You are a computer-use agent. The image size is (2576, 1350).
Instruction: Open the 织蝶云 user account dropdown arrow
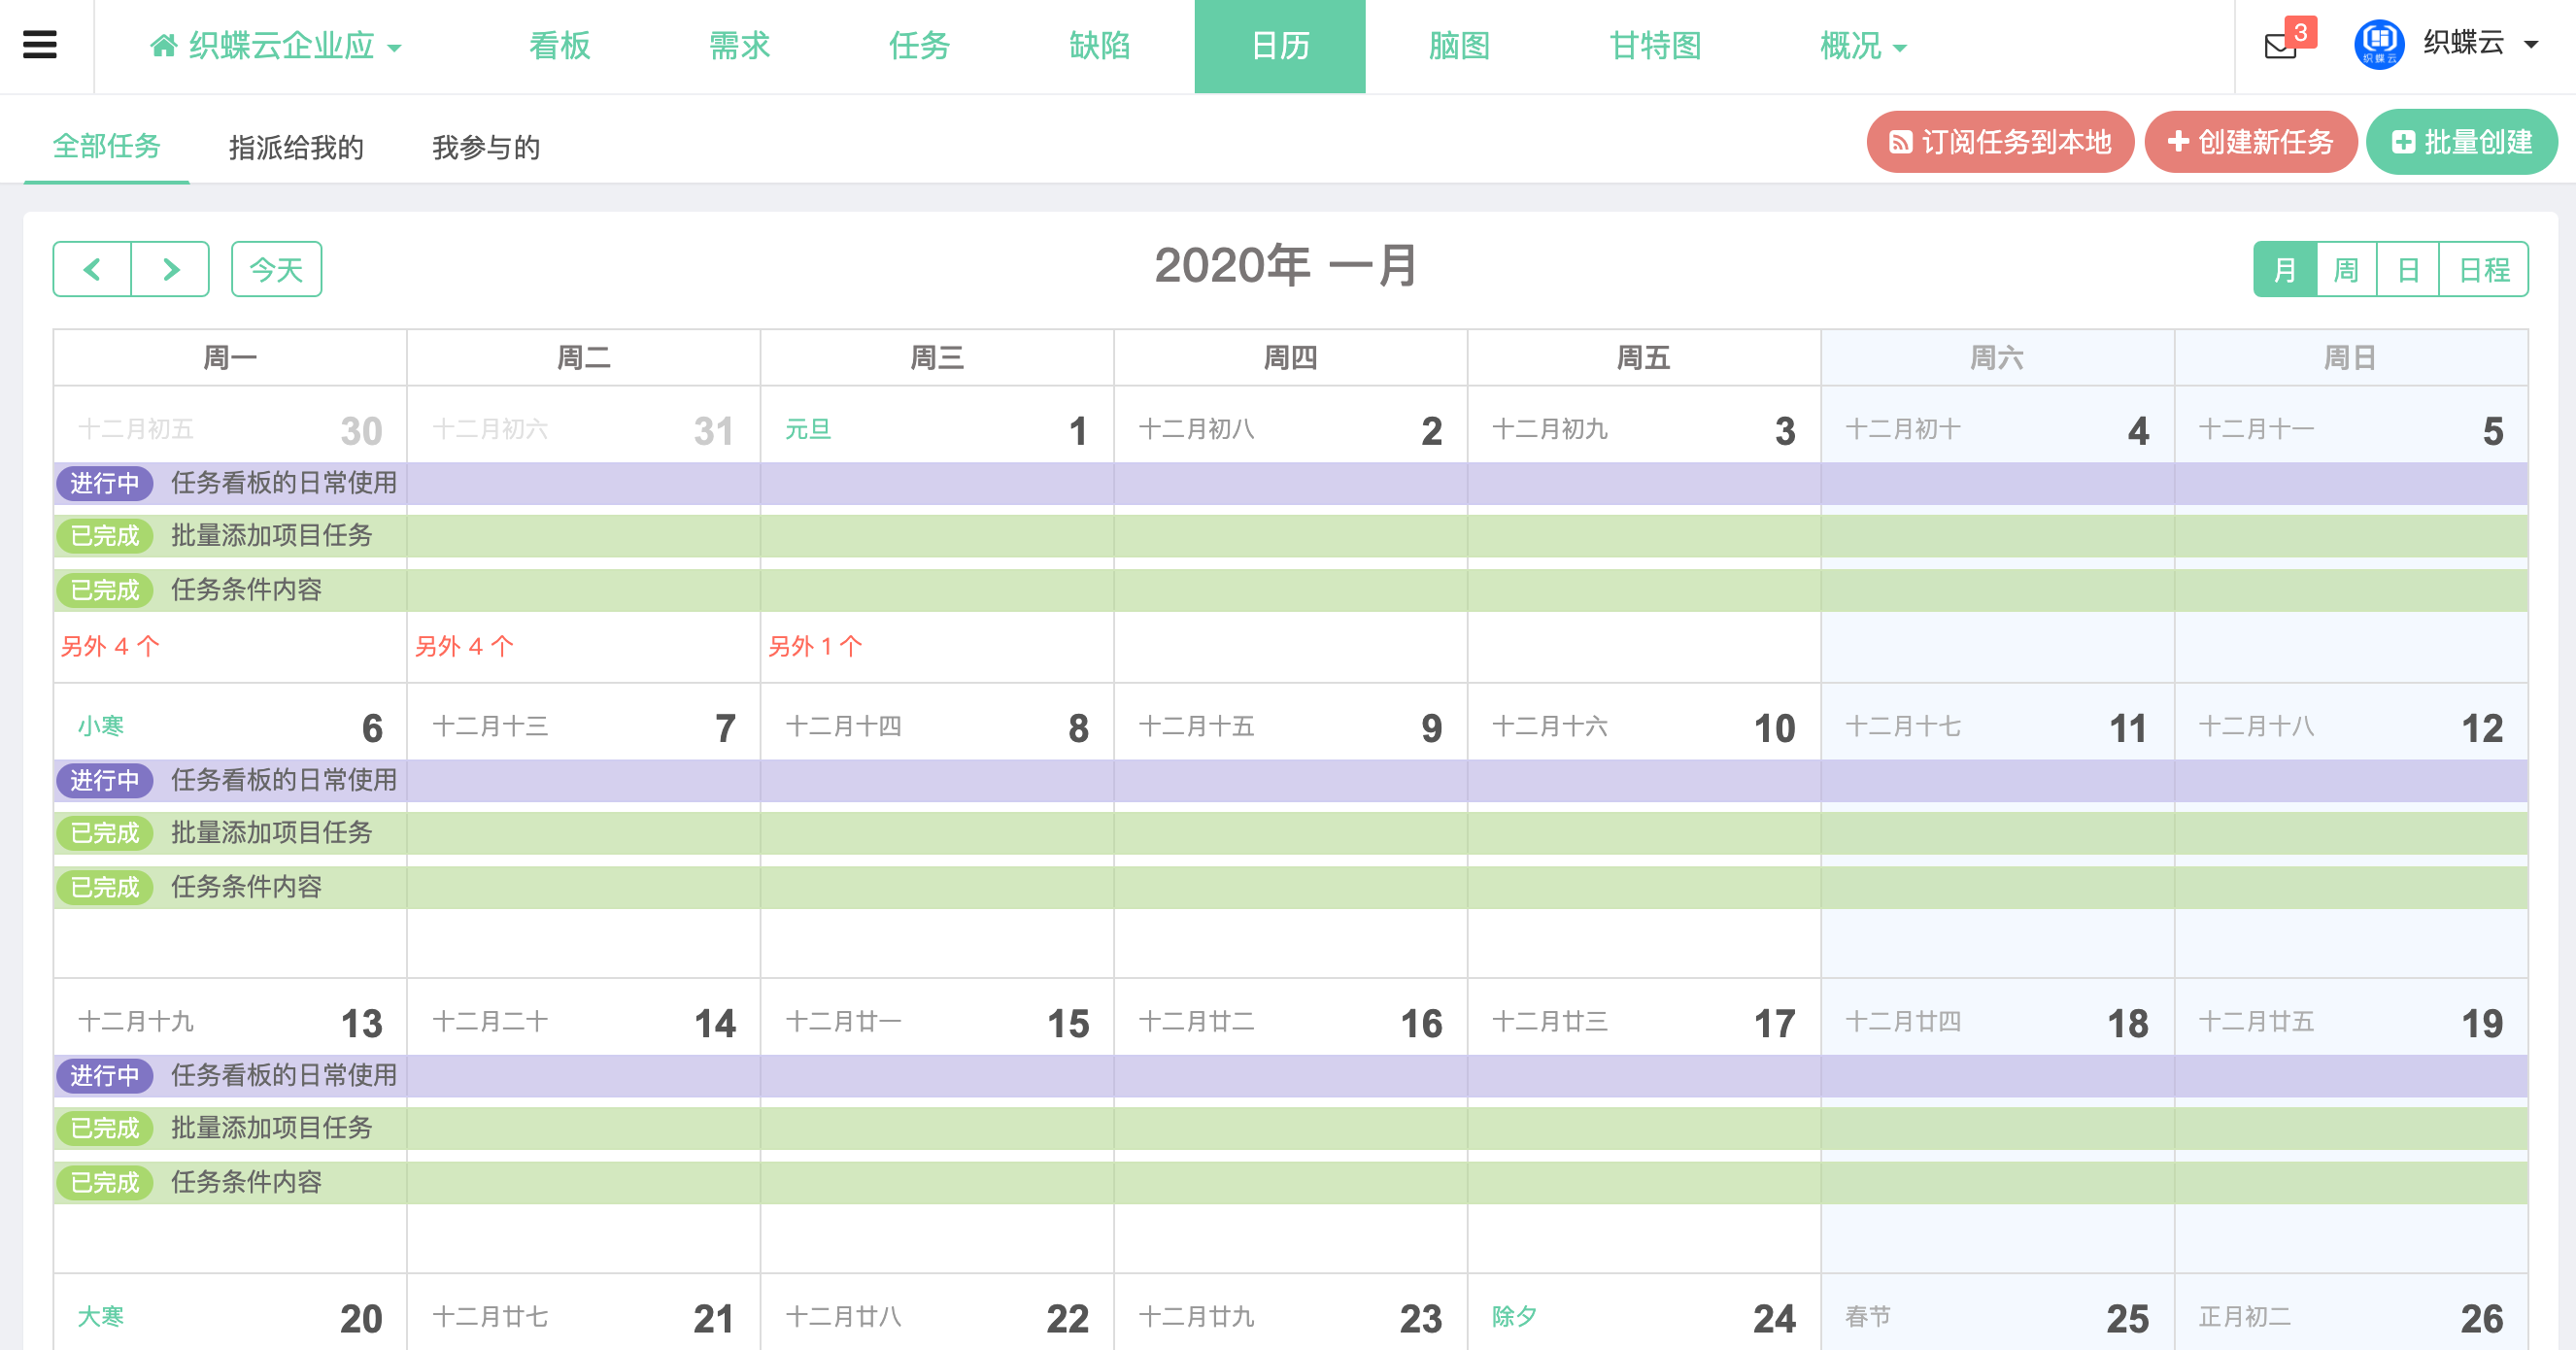(2531, 45)
